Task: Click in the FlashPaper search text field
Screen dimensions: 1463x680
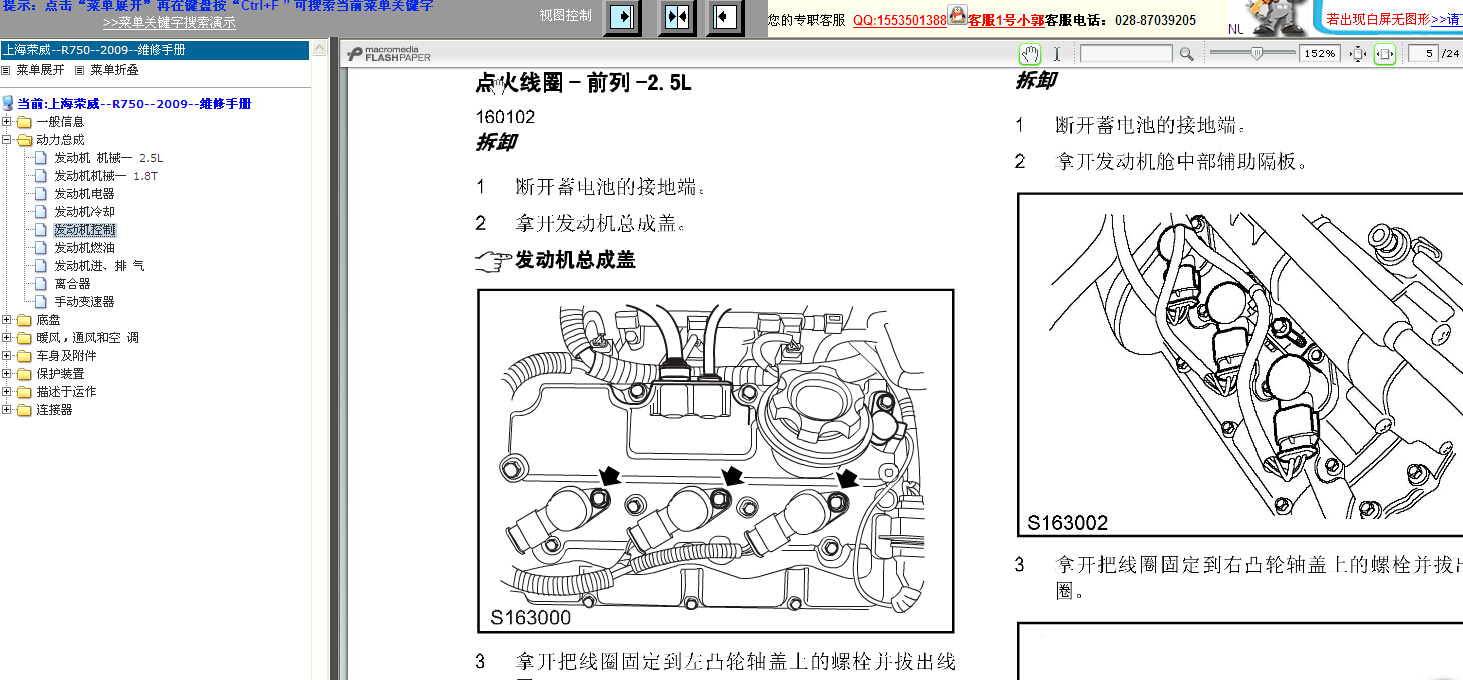Action: coord(1126,54)
